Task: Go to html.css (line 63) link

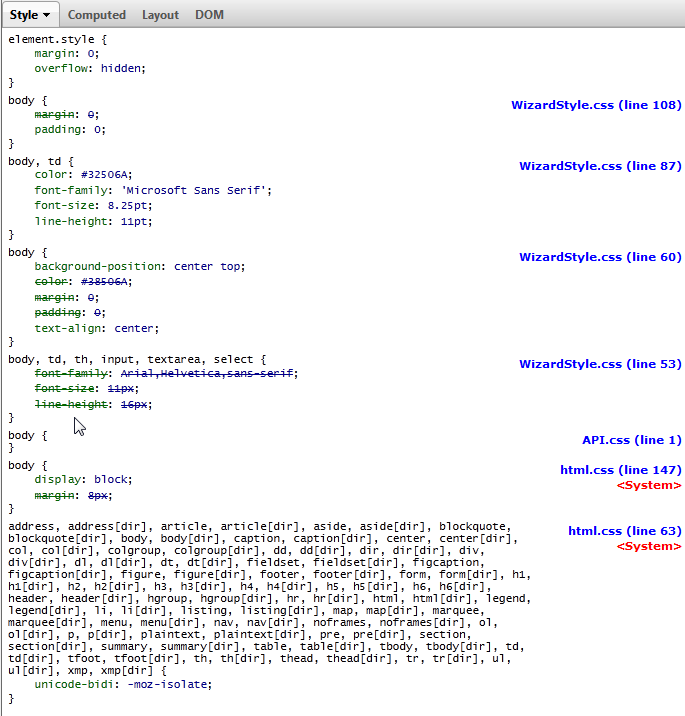Action: 624,531
